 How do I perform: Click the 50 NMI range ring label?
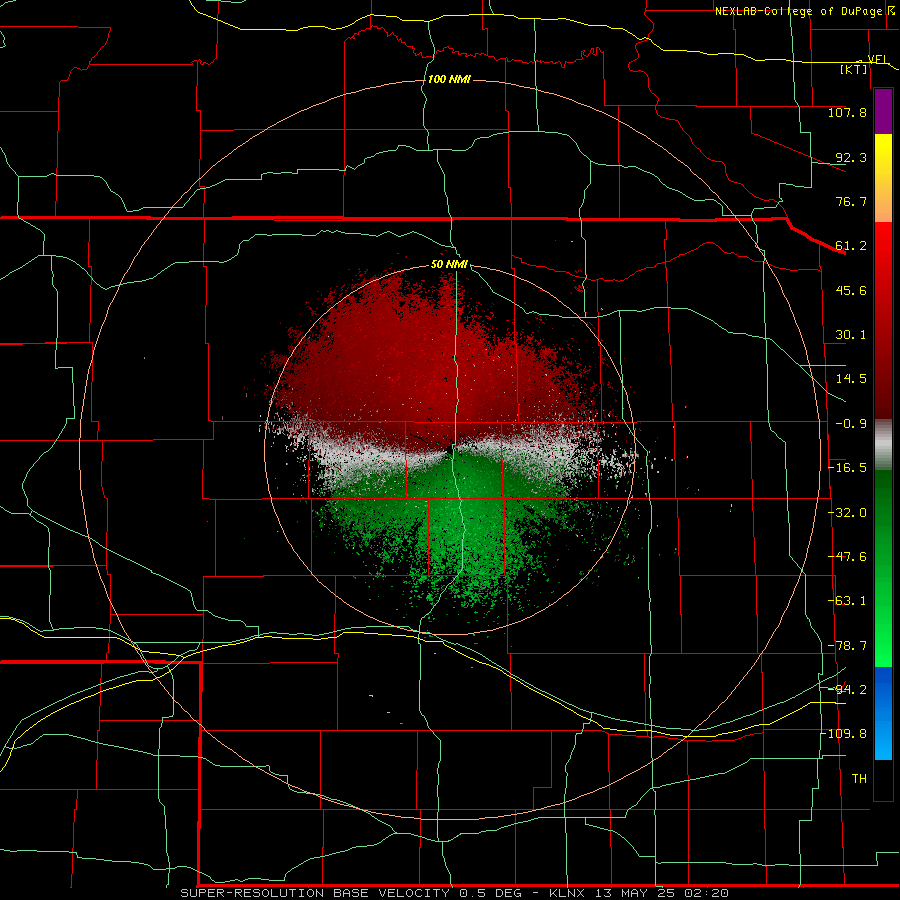pyautogui.click(x=449, y=265)
